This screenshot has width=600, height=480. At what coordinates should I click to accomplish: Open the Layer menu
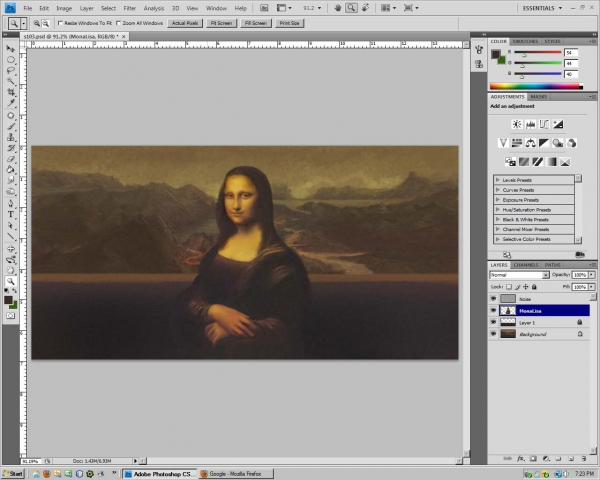click(86, 8)
